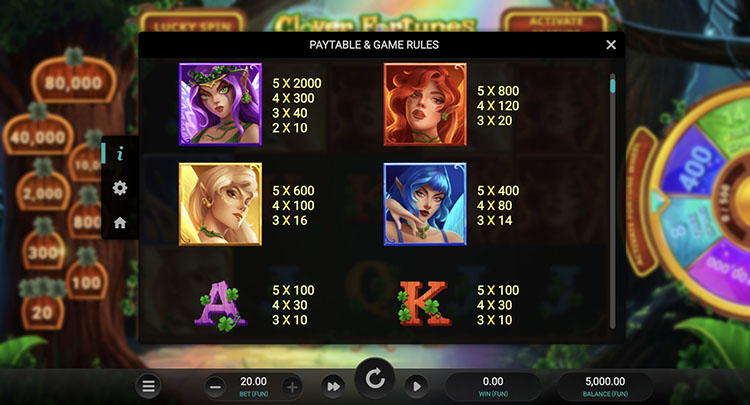
Task: Open the hamburger menu at bottom bar
Action: 148,385
